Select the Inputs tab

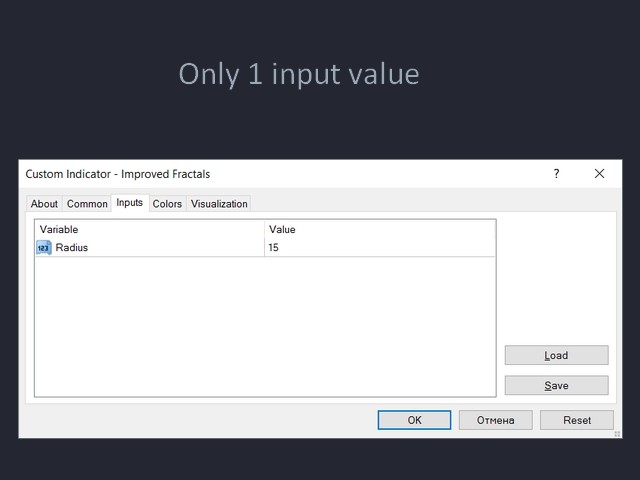click(x=129, y=202)
